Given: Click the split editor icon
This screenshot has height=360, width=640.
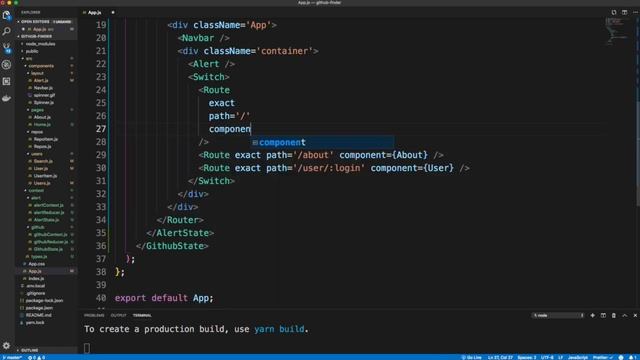Looking at the screenshot, I should point(624,12).
